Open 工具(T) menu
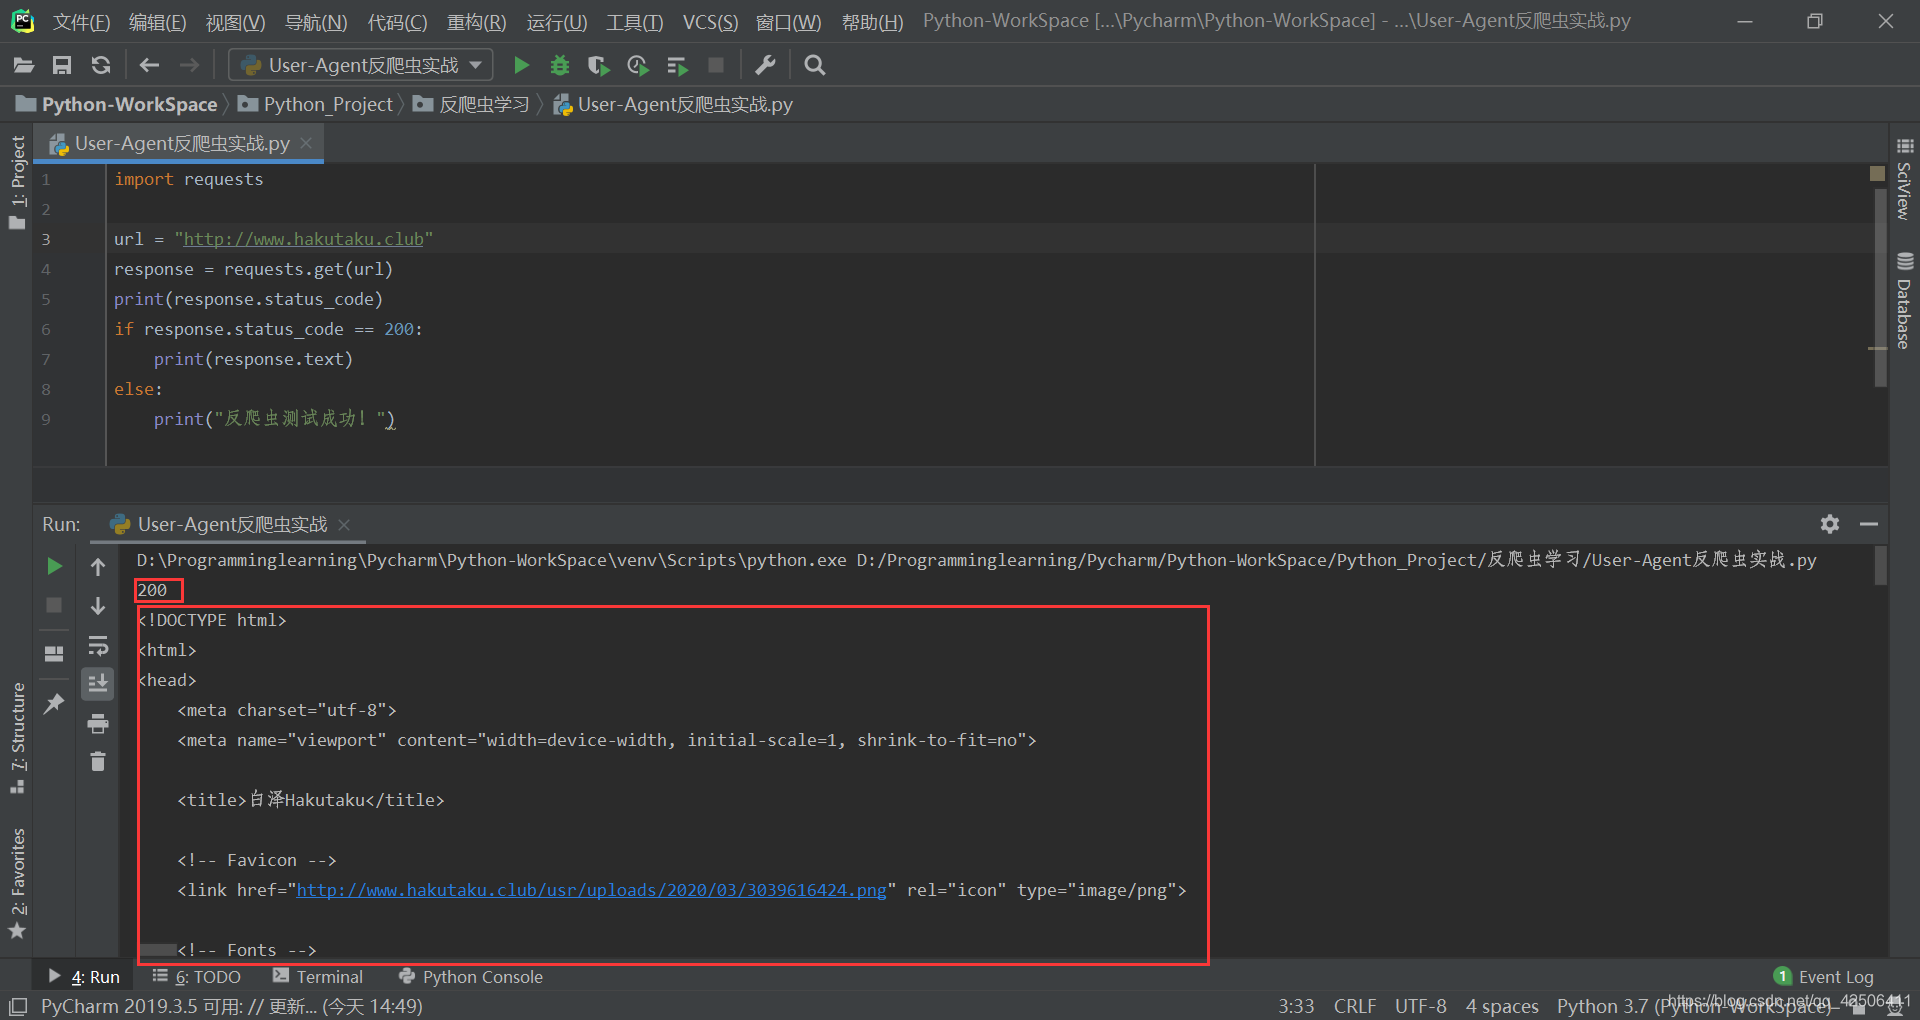 click(634, 22)
